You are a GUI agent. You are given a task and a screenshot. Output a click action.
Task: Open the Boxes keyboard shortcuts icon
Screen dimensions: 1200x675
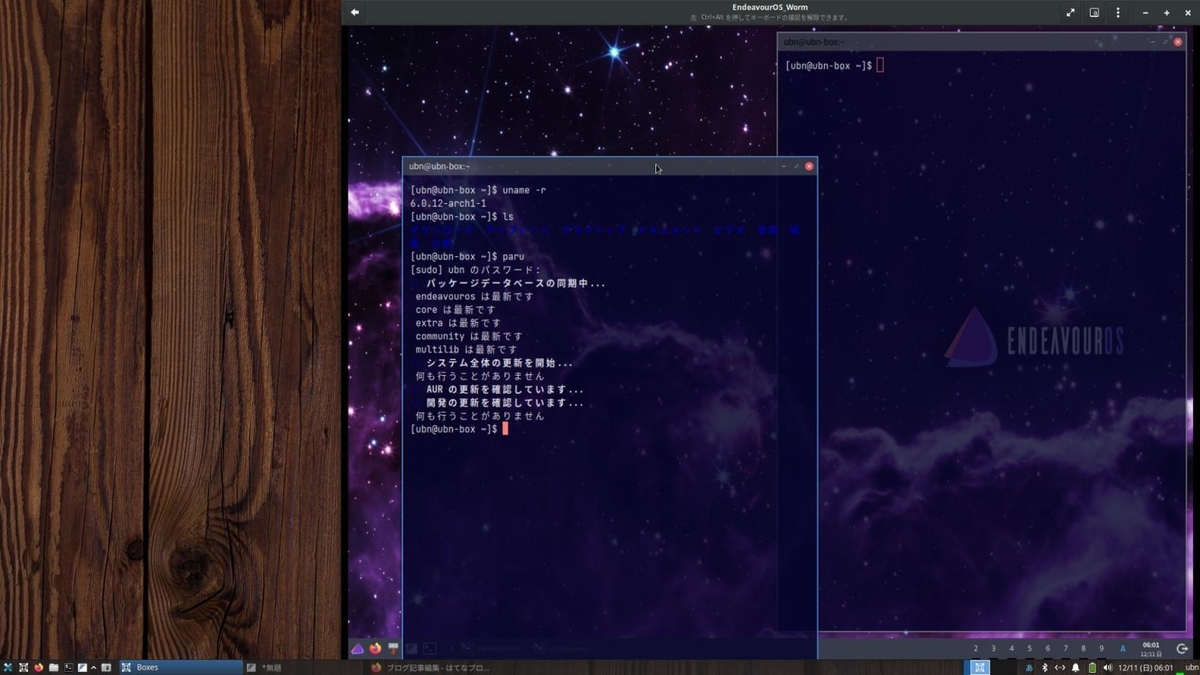(1094, 12)
